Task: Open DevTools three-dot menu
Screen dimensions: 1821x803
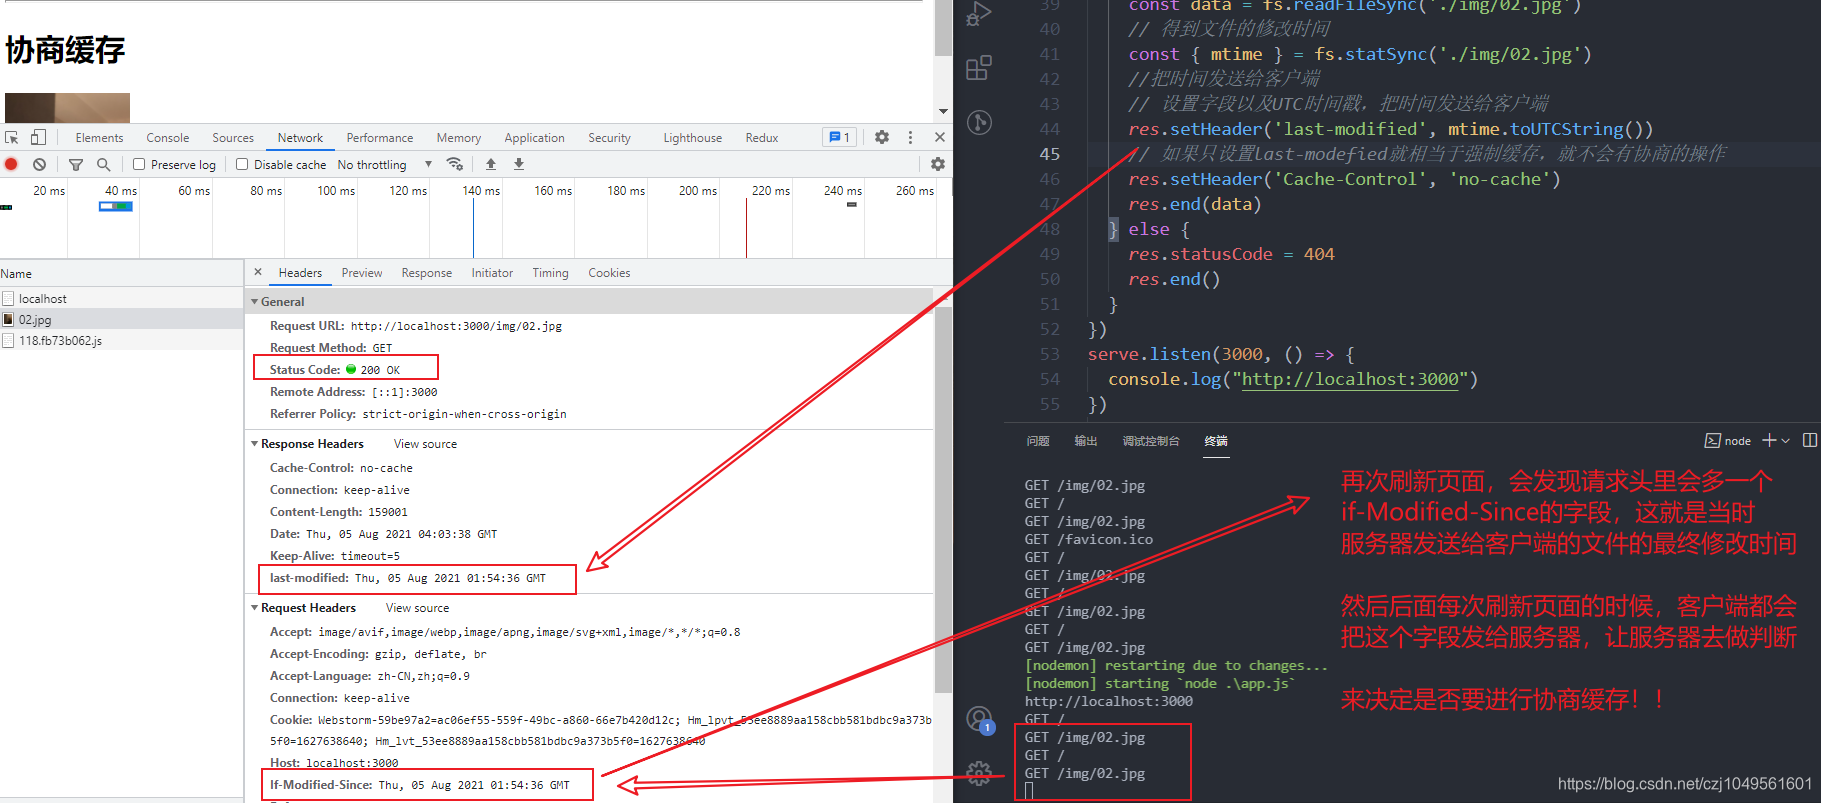Action: point(910,137)
